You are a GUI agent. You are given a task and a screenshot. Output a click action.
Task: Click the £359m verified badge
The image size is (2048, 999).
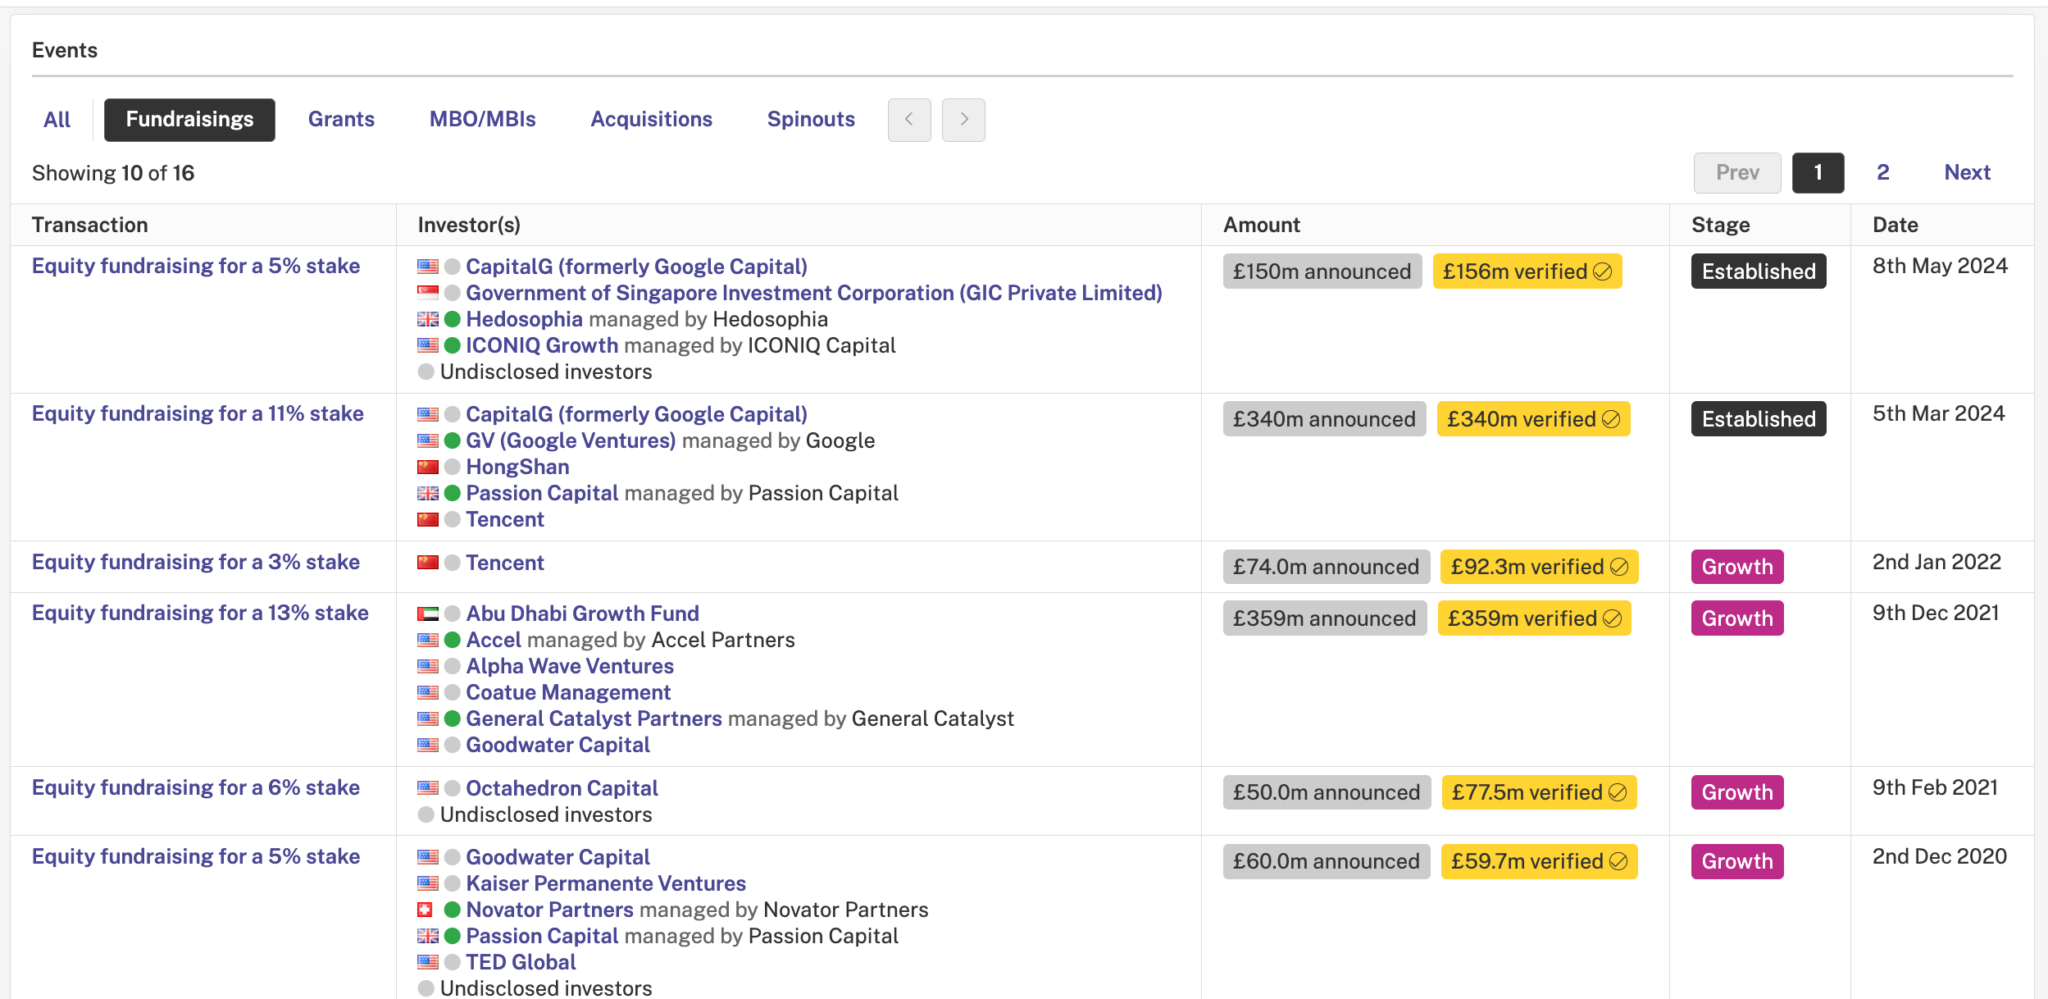point(1534,618)
